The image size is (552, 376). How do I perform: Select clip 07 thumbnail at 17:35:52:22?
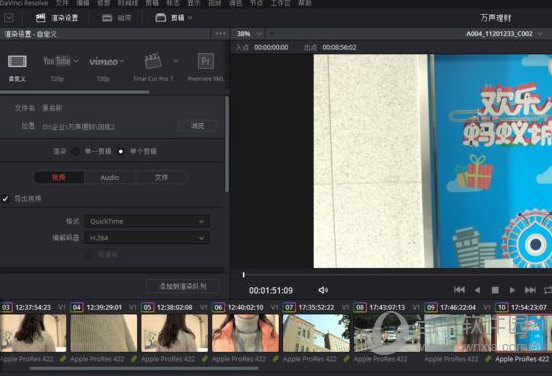point(316,333)
